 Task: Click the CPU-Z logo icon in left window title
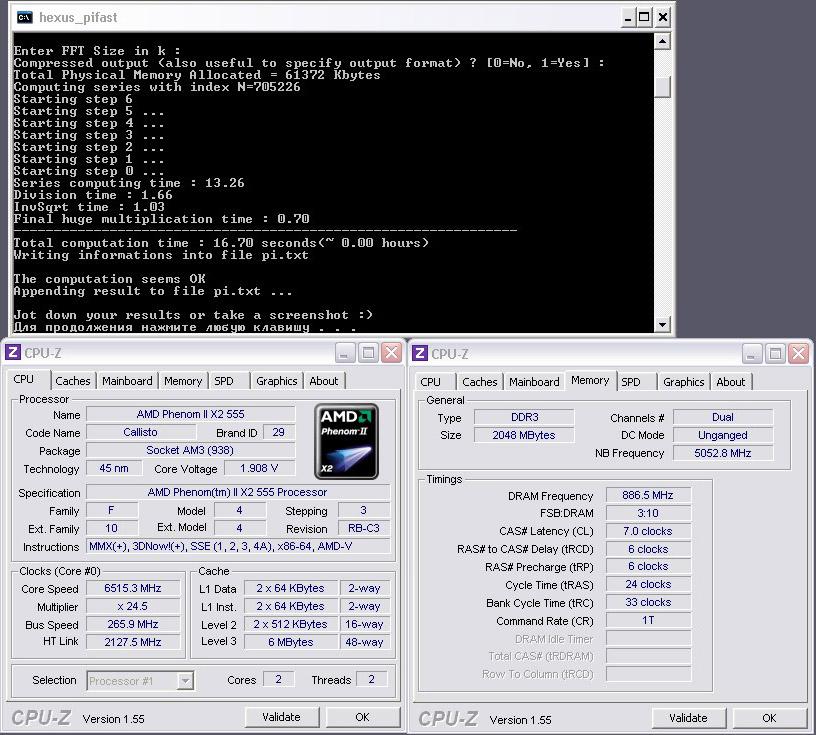pyautogui.click(x=13, y=352)
